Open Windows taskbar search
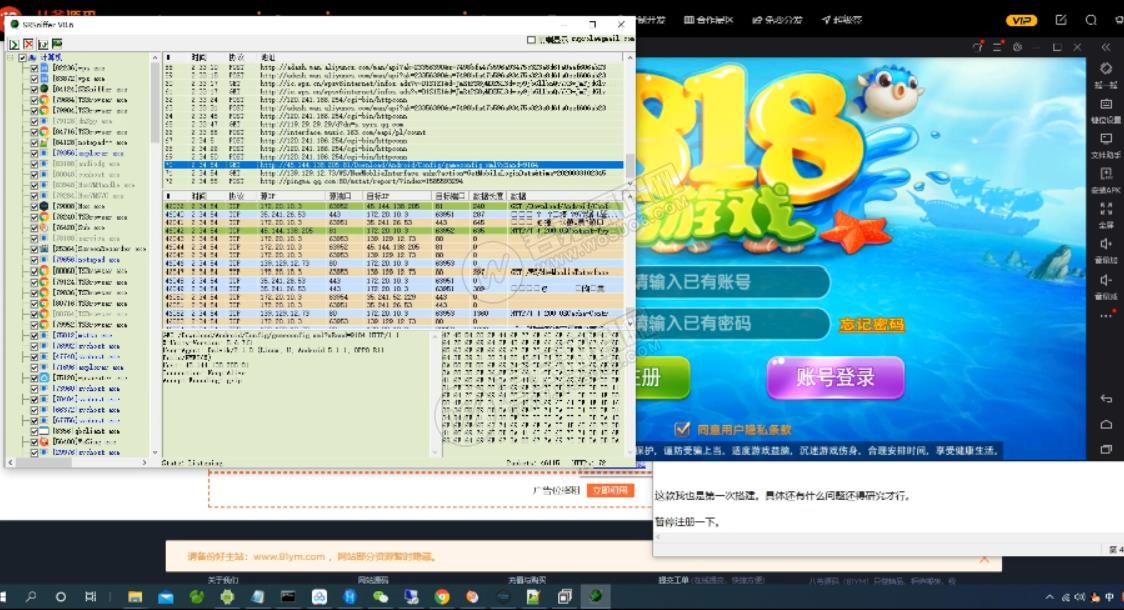 point(31,596)
